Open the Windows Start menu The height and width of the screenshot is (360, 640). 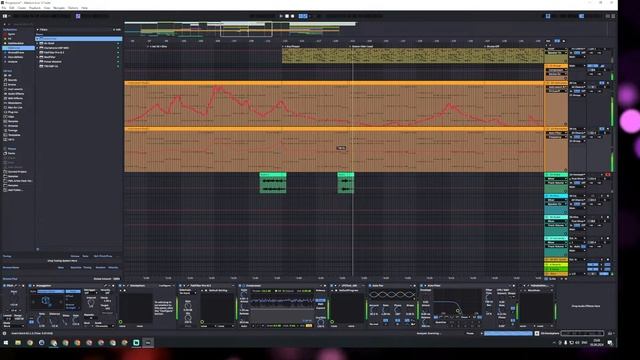[x=6, y=343]
